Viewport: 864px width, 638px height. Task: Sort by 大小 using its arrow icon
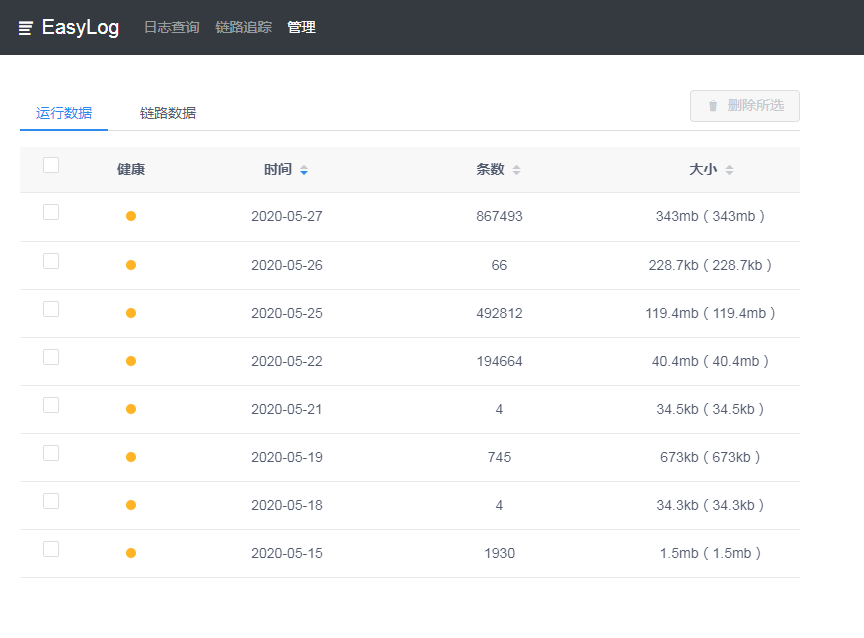tap(729, 170)
